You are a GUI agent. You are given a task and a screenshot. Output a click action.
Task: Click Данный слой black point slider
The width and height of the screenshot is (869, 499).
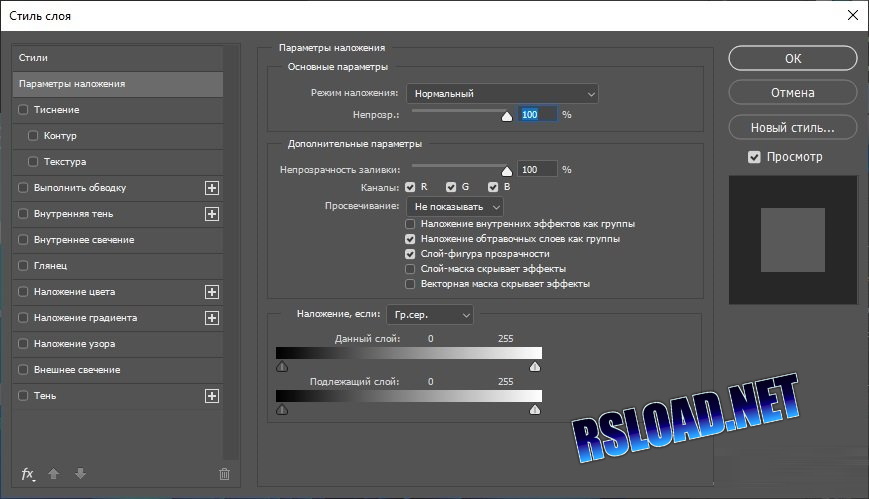tap(282, 366)
